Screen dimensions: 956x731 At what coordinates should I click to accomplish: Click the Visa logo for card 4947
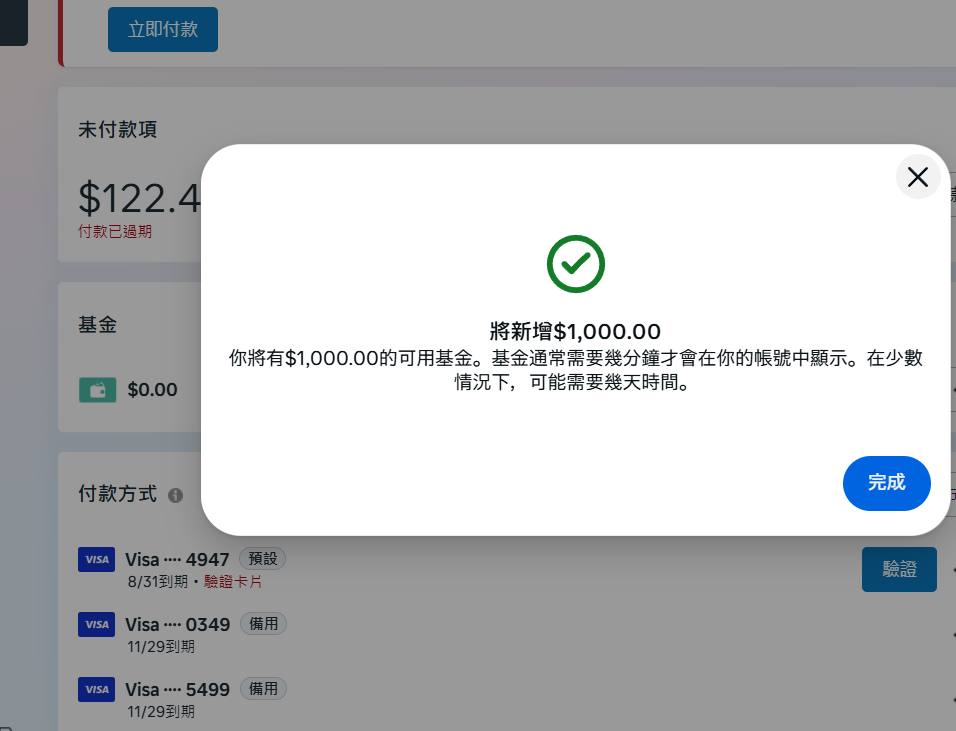(x=96, y=560)
